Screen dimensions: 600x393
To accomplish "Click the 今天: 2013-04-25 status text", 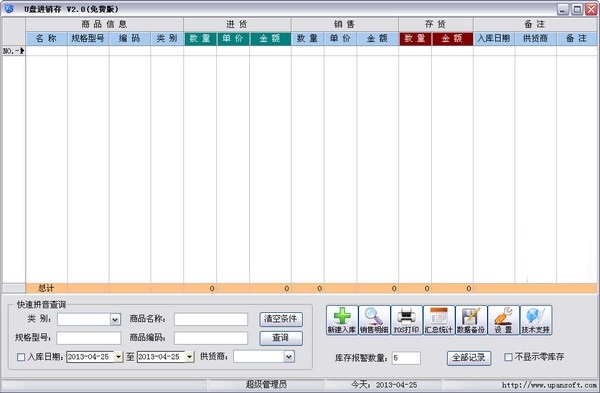I will pos(384,385).
